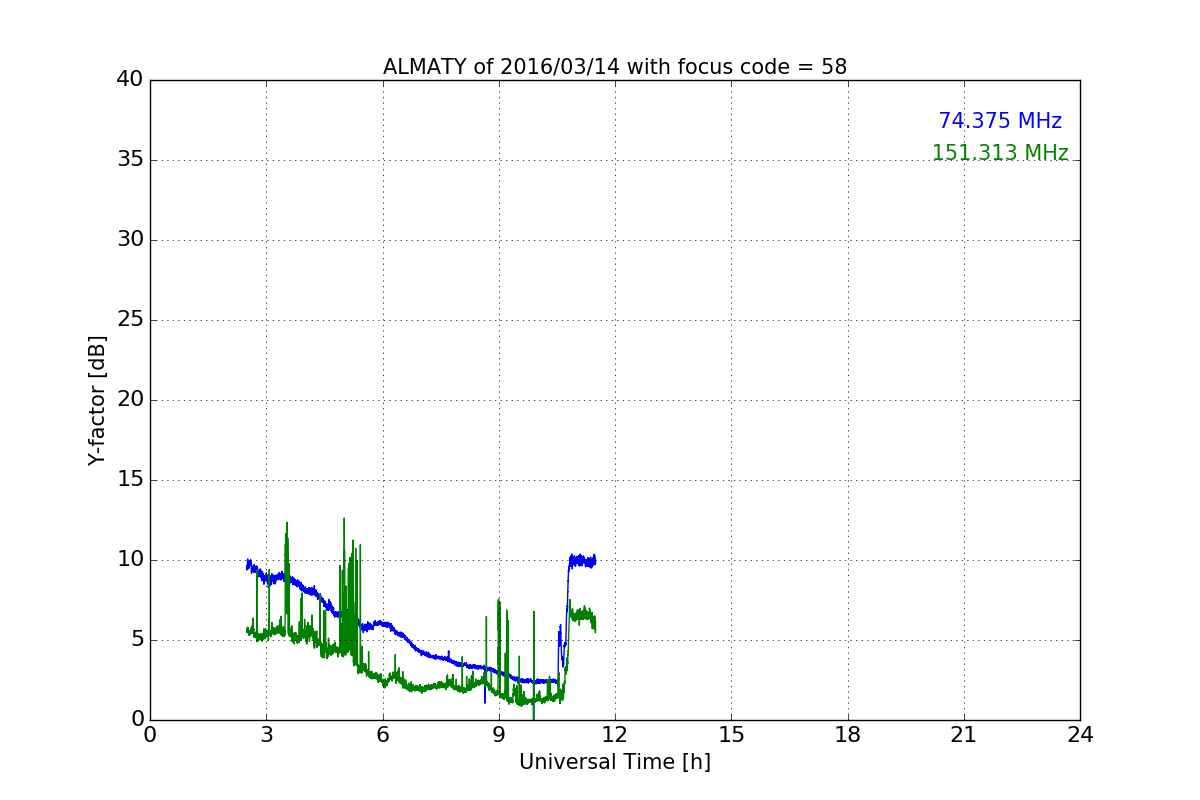The width and height of the screenshot is (1200, 800).
Task: Click the y-axis tick label '15'
Action: pyautogui.click(x=130, y=480)
